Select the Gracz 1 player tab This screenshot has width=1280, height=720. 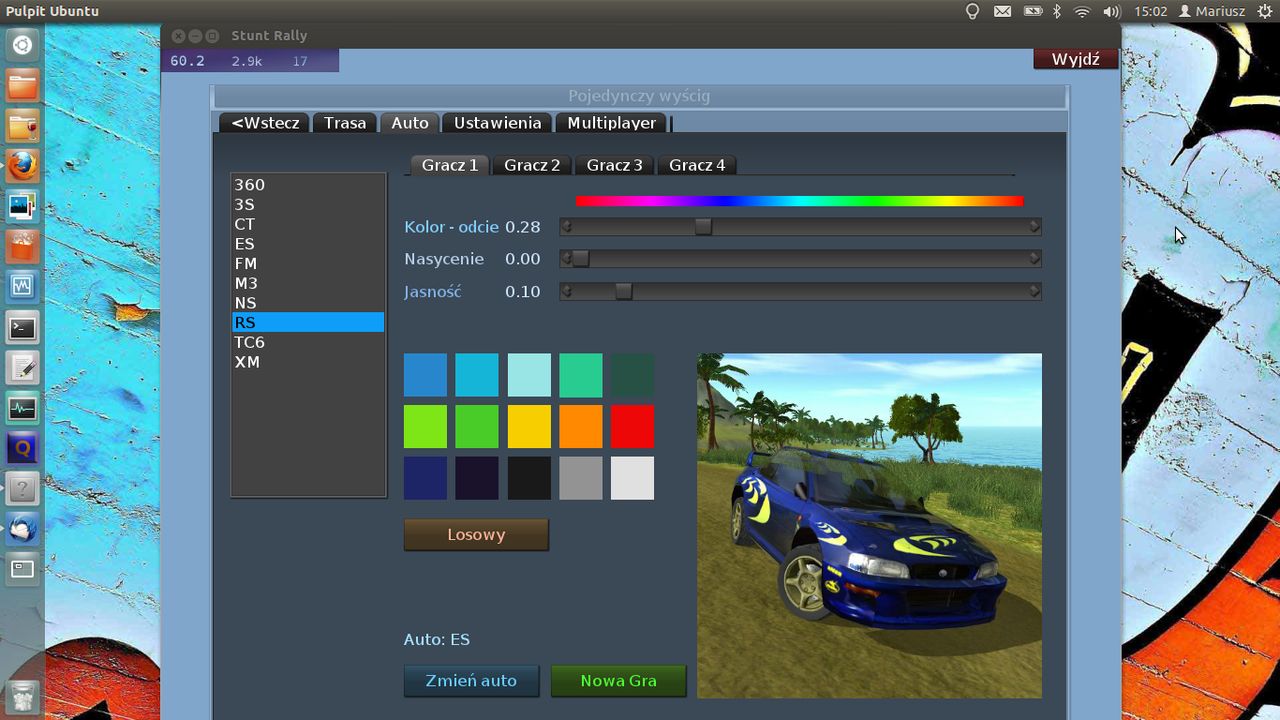click(x=450, y=165)
